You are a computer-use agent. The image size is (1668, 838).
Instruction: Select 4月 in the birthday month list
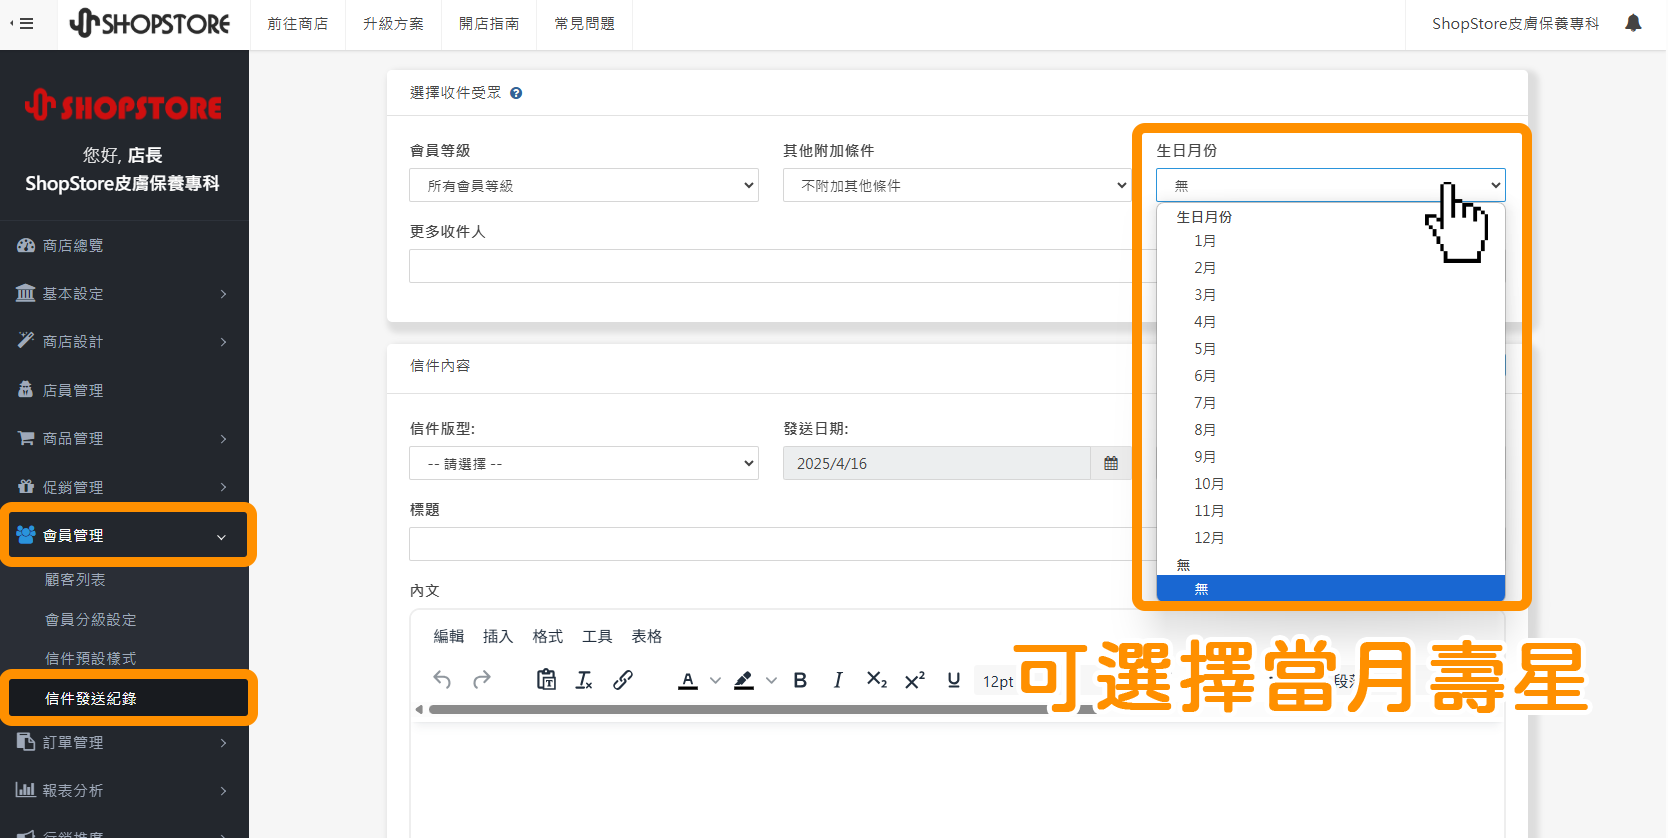click(x=1331, y=322)
